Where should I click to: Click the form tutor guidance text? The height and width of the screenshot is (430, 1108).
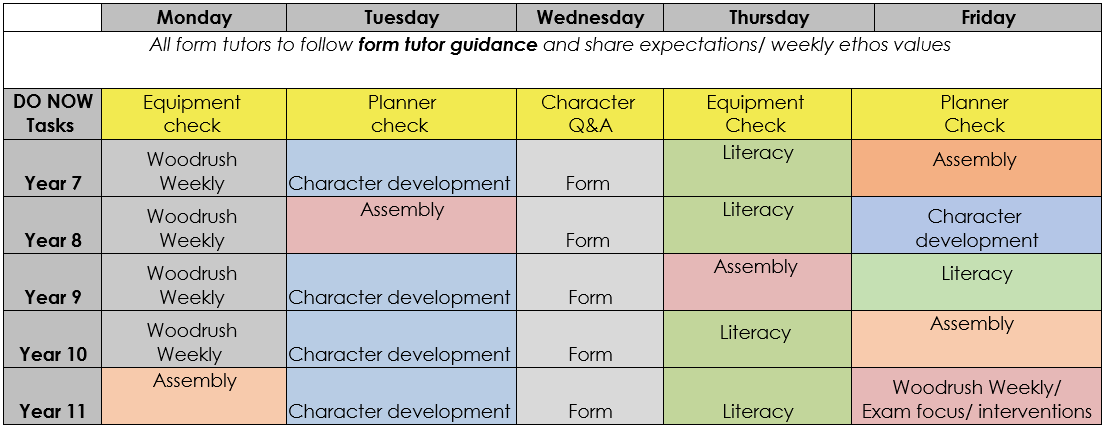448,45
